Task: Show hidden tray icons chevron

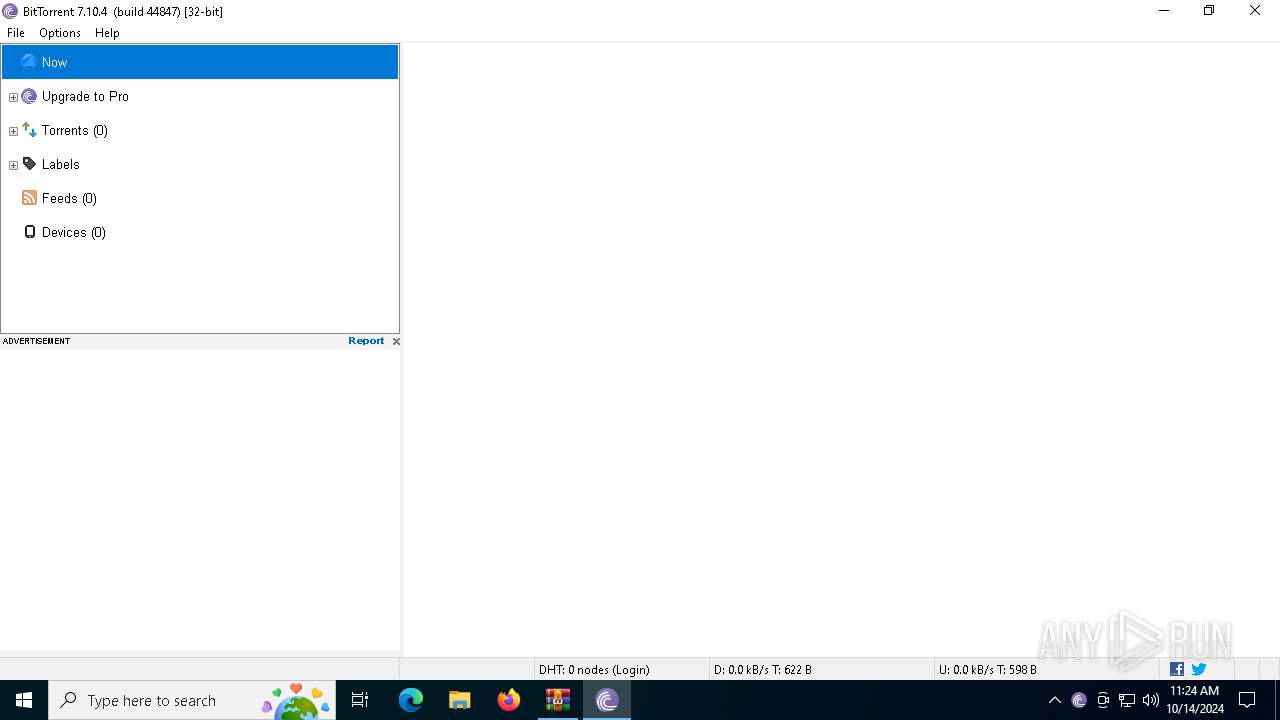Action: (1055, 700)
